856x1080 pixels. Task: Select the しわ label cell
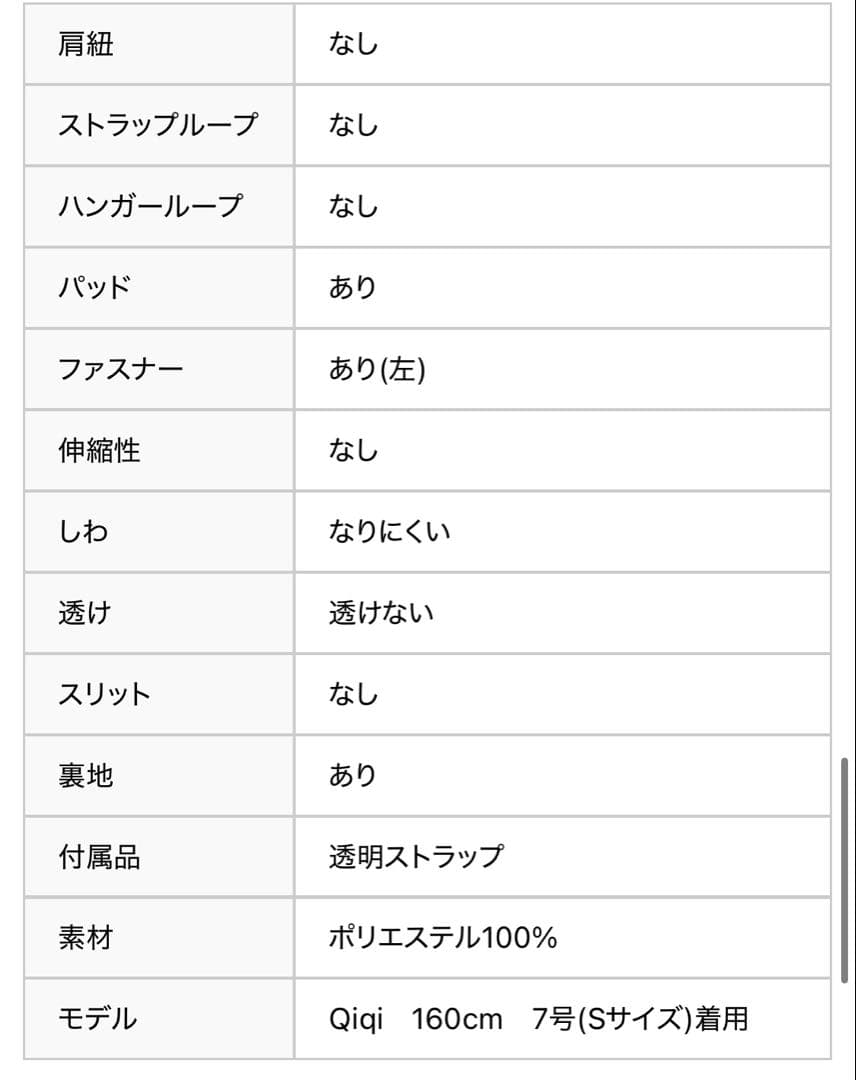coord(83,531)
